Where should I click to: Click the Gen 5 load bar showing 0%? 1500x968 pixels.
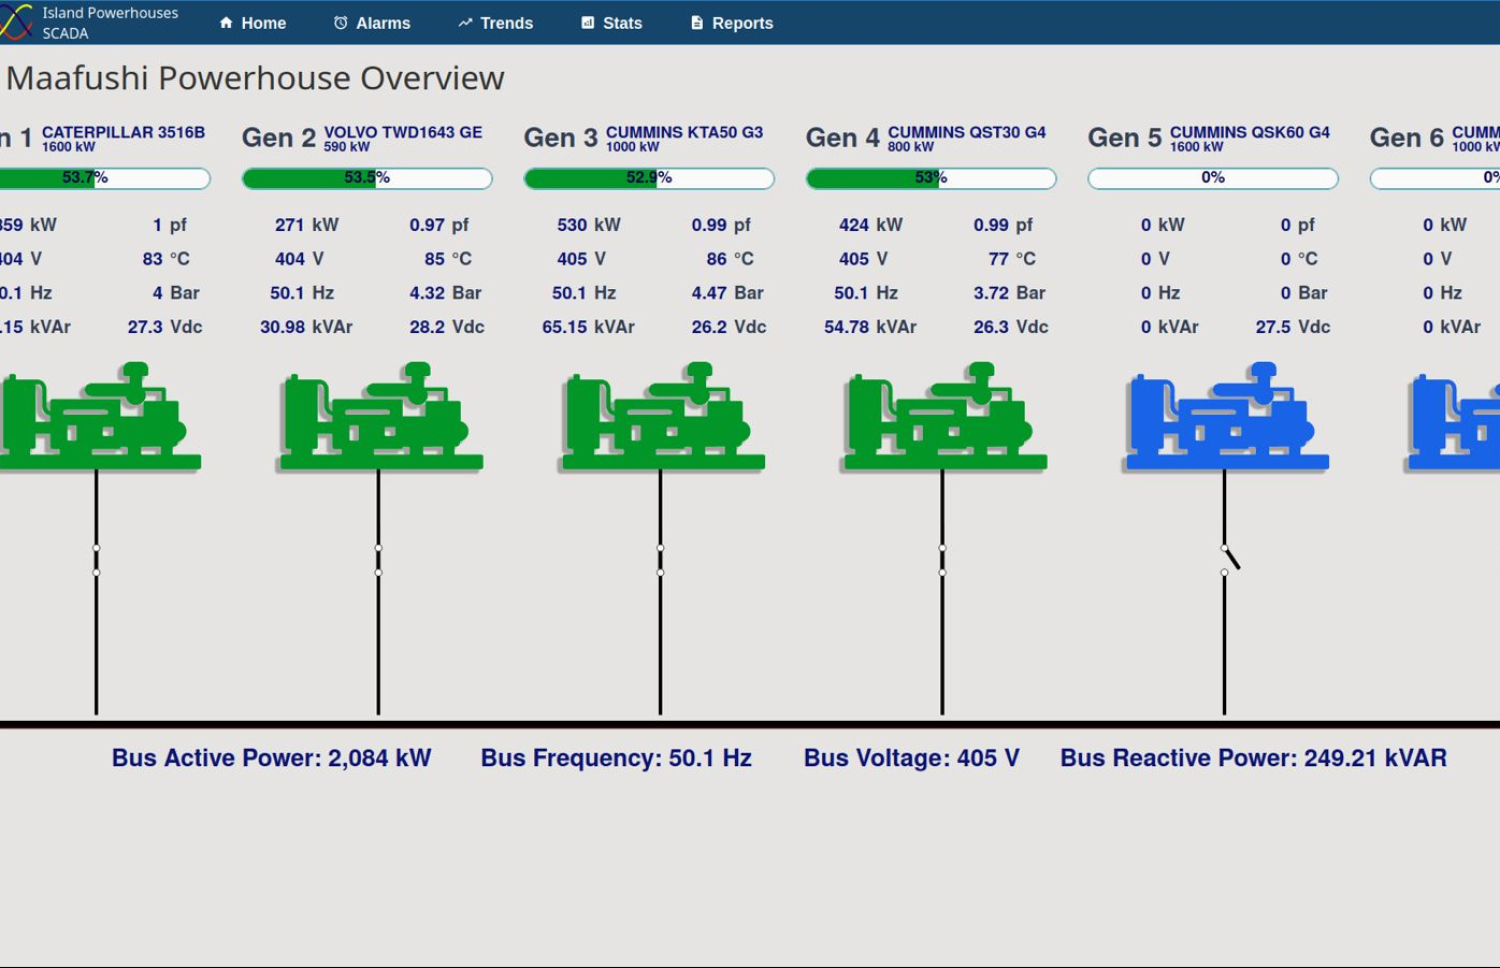tap(1213, 178)
